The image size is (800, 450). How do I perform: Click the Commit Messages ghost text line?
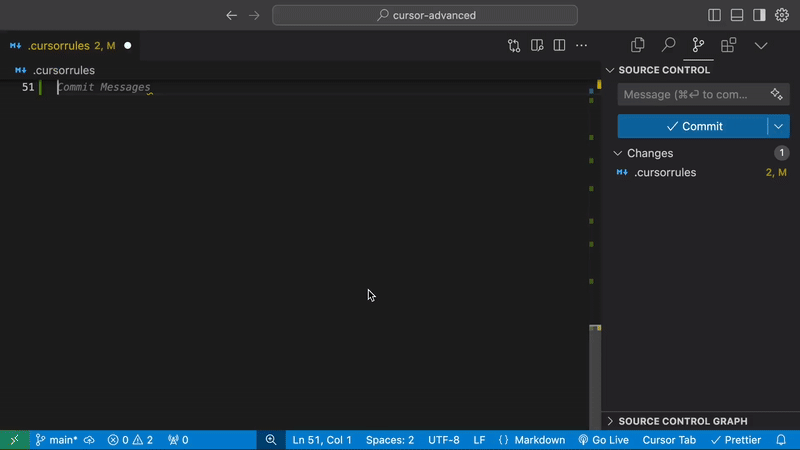point(104,87)
